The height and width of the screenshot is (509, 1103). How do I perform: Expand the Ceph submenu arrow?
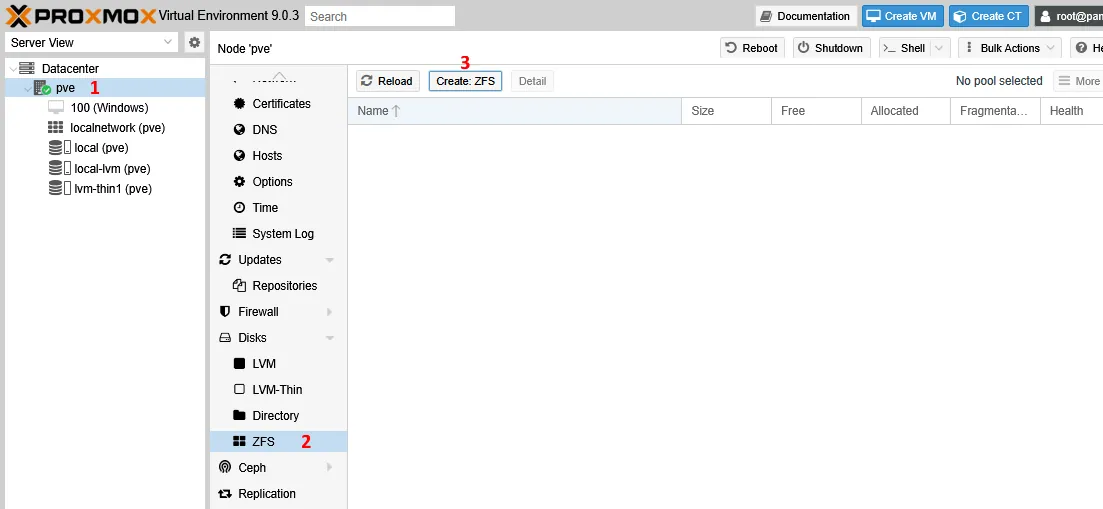click(x=329, y=468)
